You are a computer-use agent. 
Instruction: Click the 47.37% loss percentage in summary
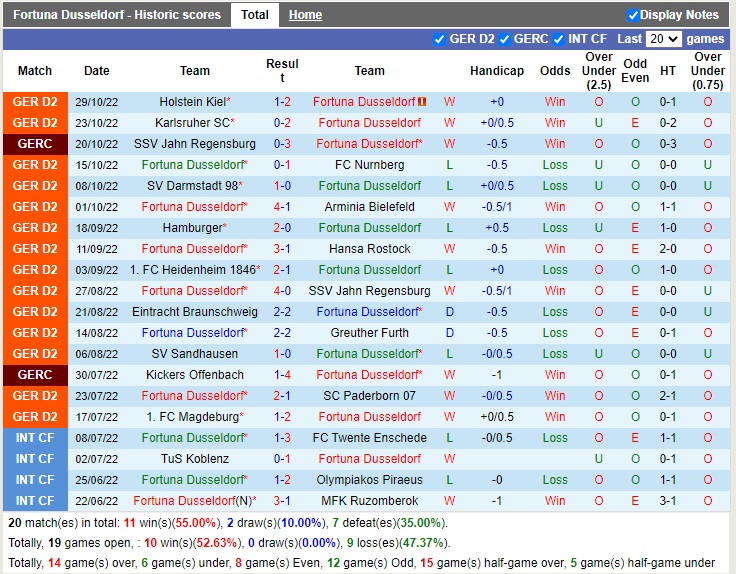pos(423,543)
